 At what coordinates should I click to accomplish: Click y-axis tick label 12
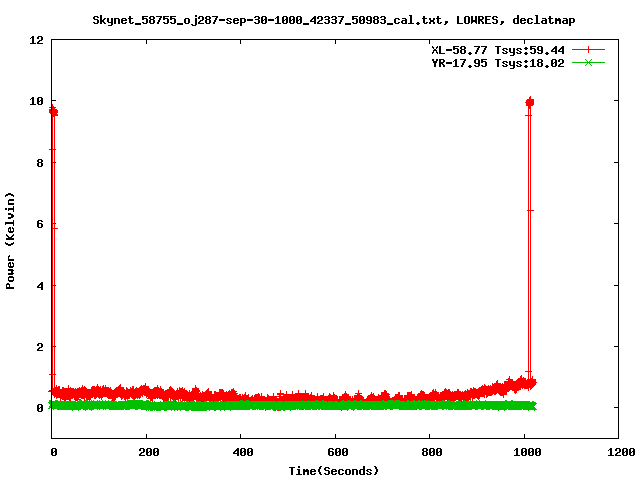pos(36,40)
